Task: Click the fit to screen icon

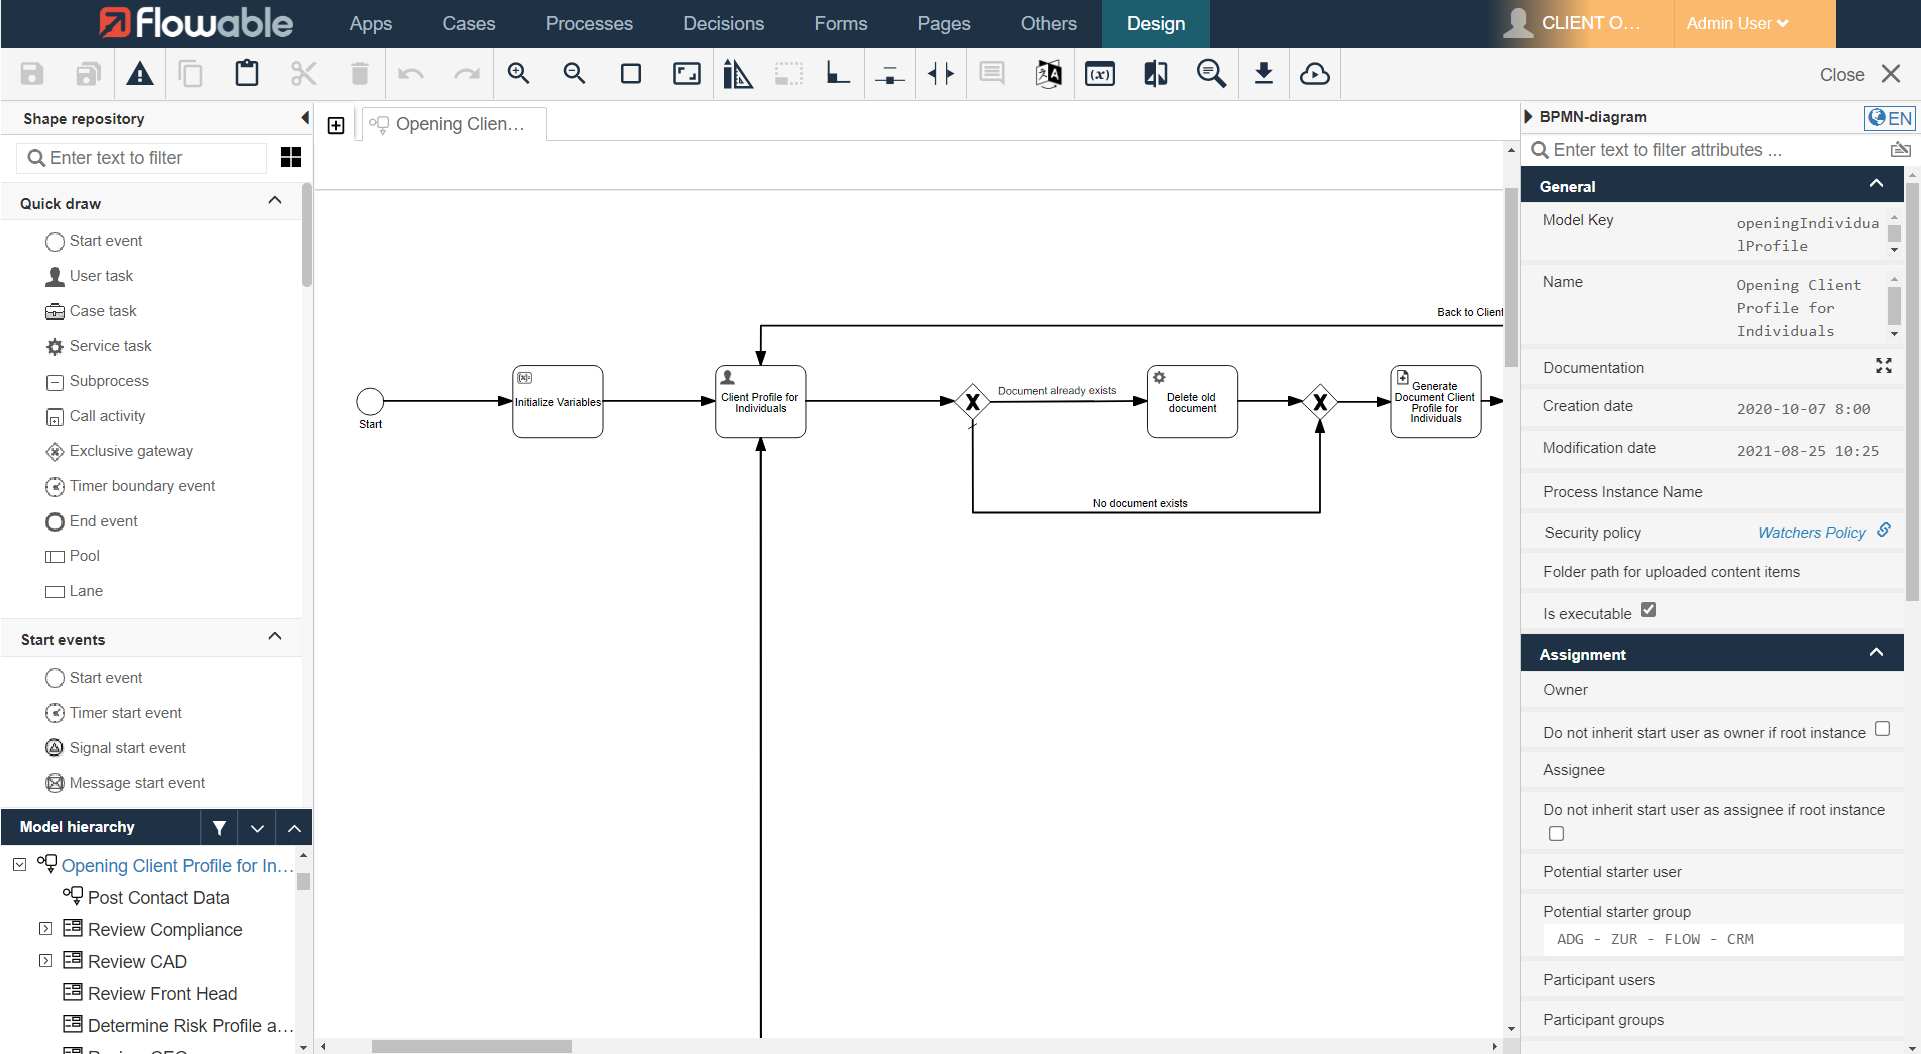Action: click(x=687, y=73)
